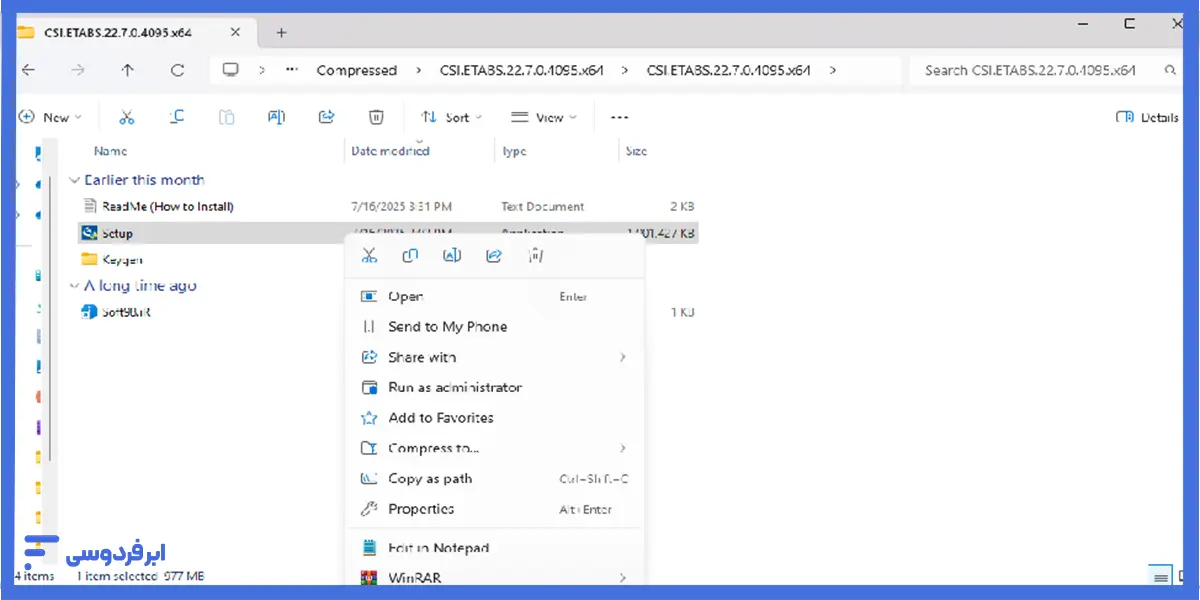Collapse the A long time ago group
This screenshot has height=600, width=1200.
[x=73, y=286]
